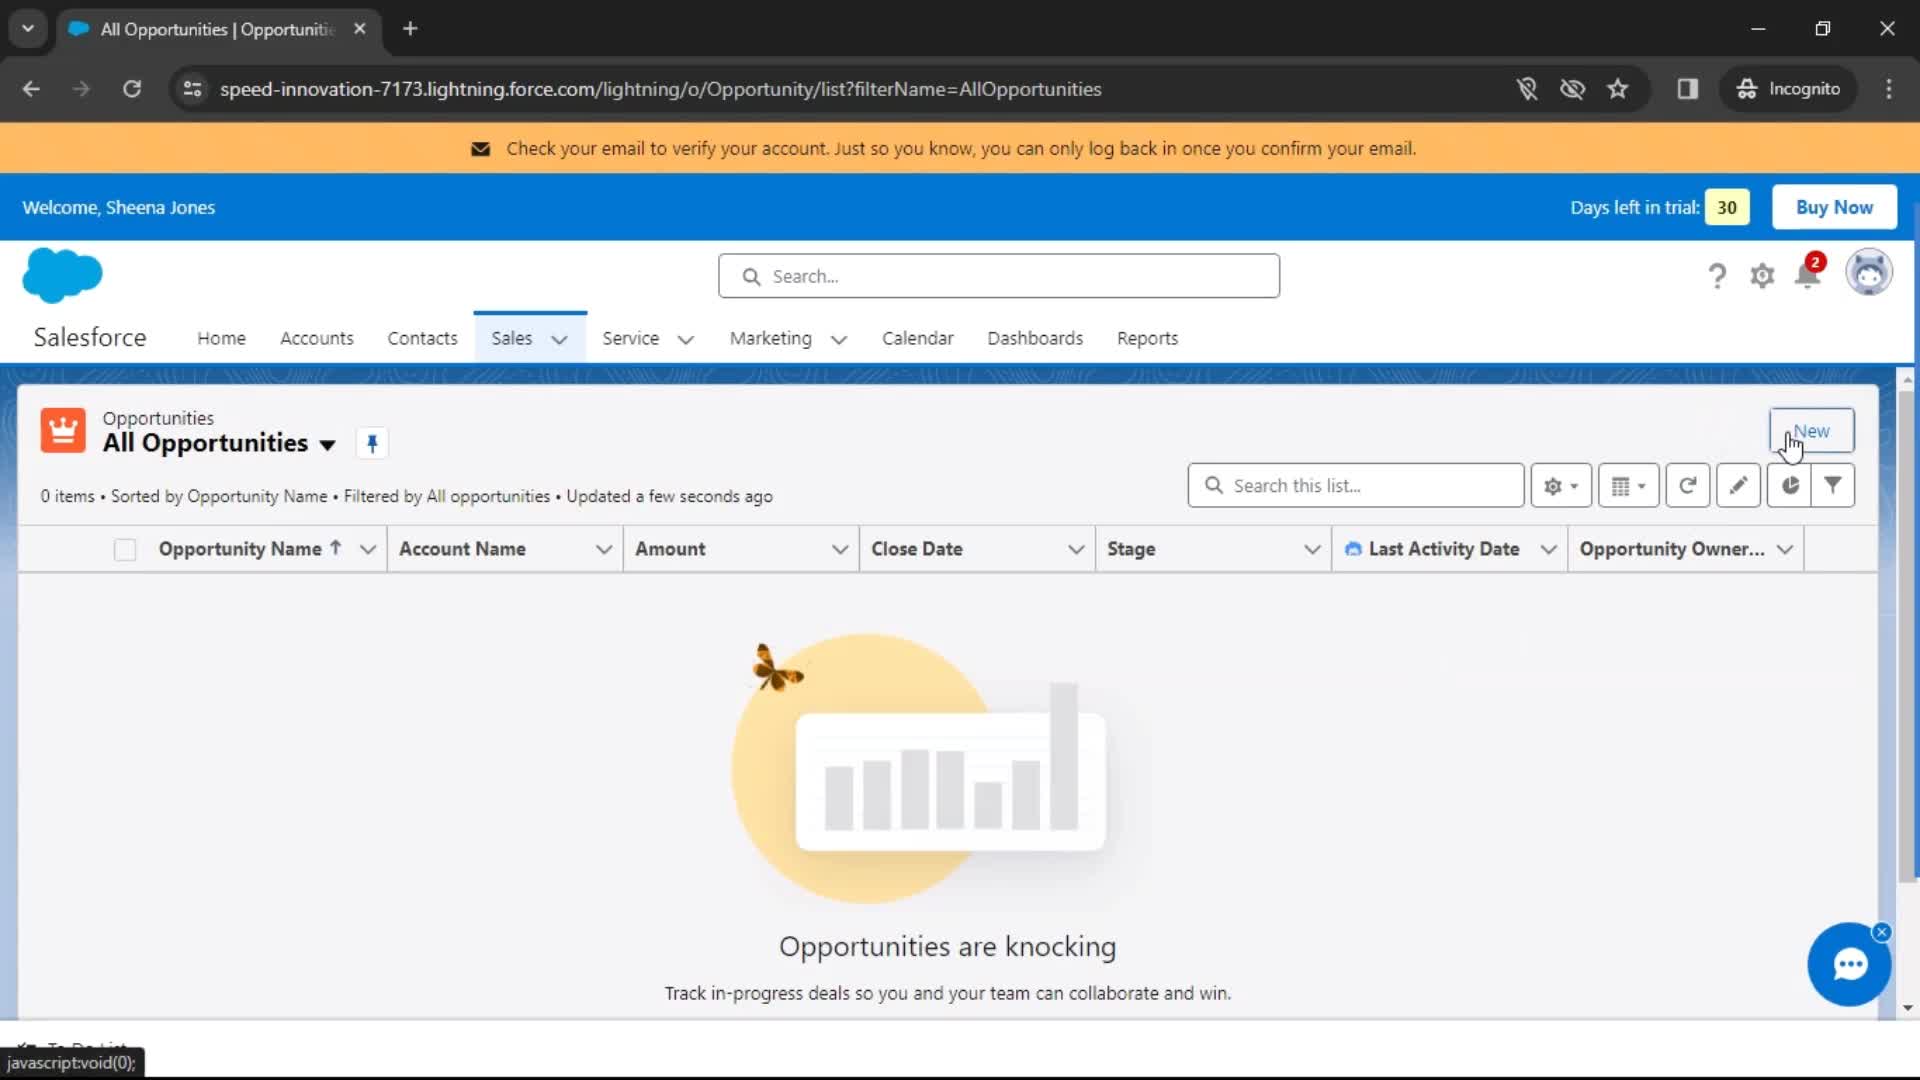Go to the Home tab
Viewport: 1920px width, 1080px height.
221,338
